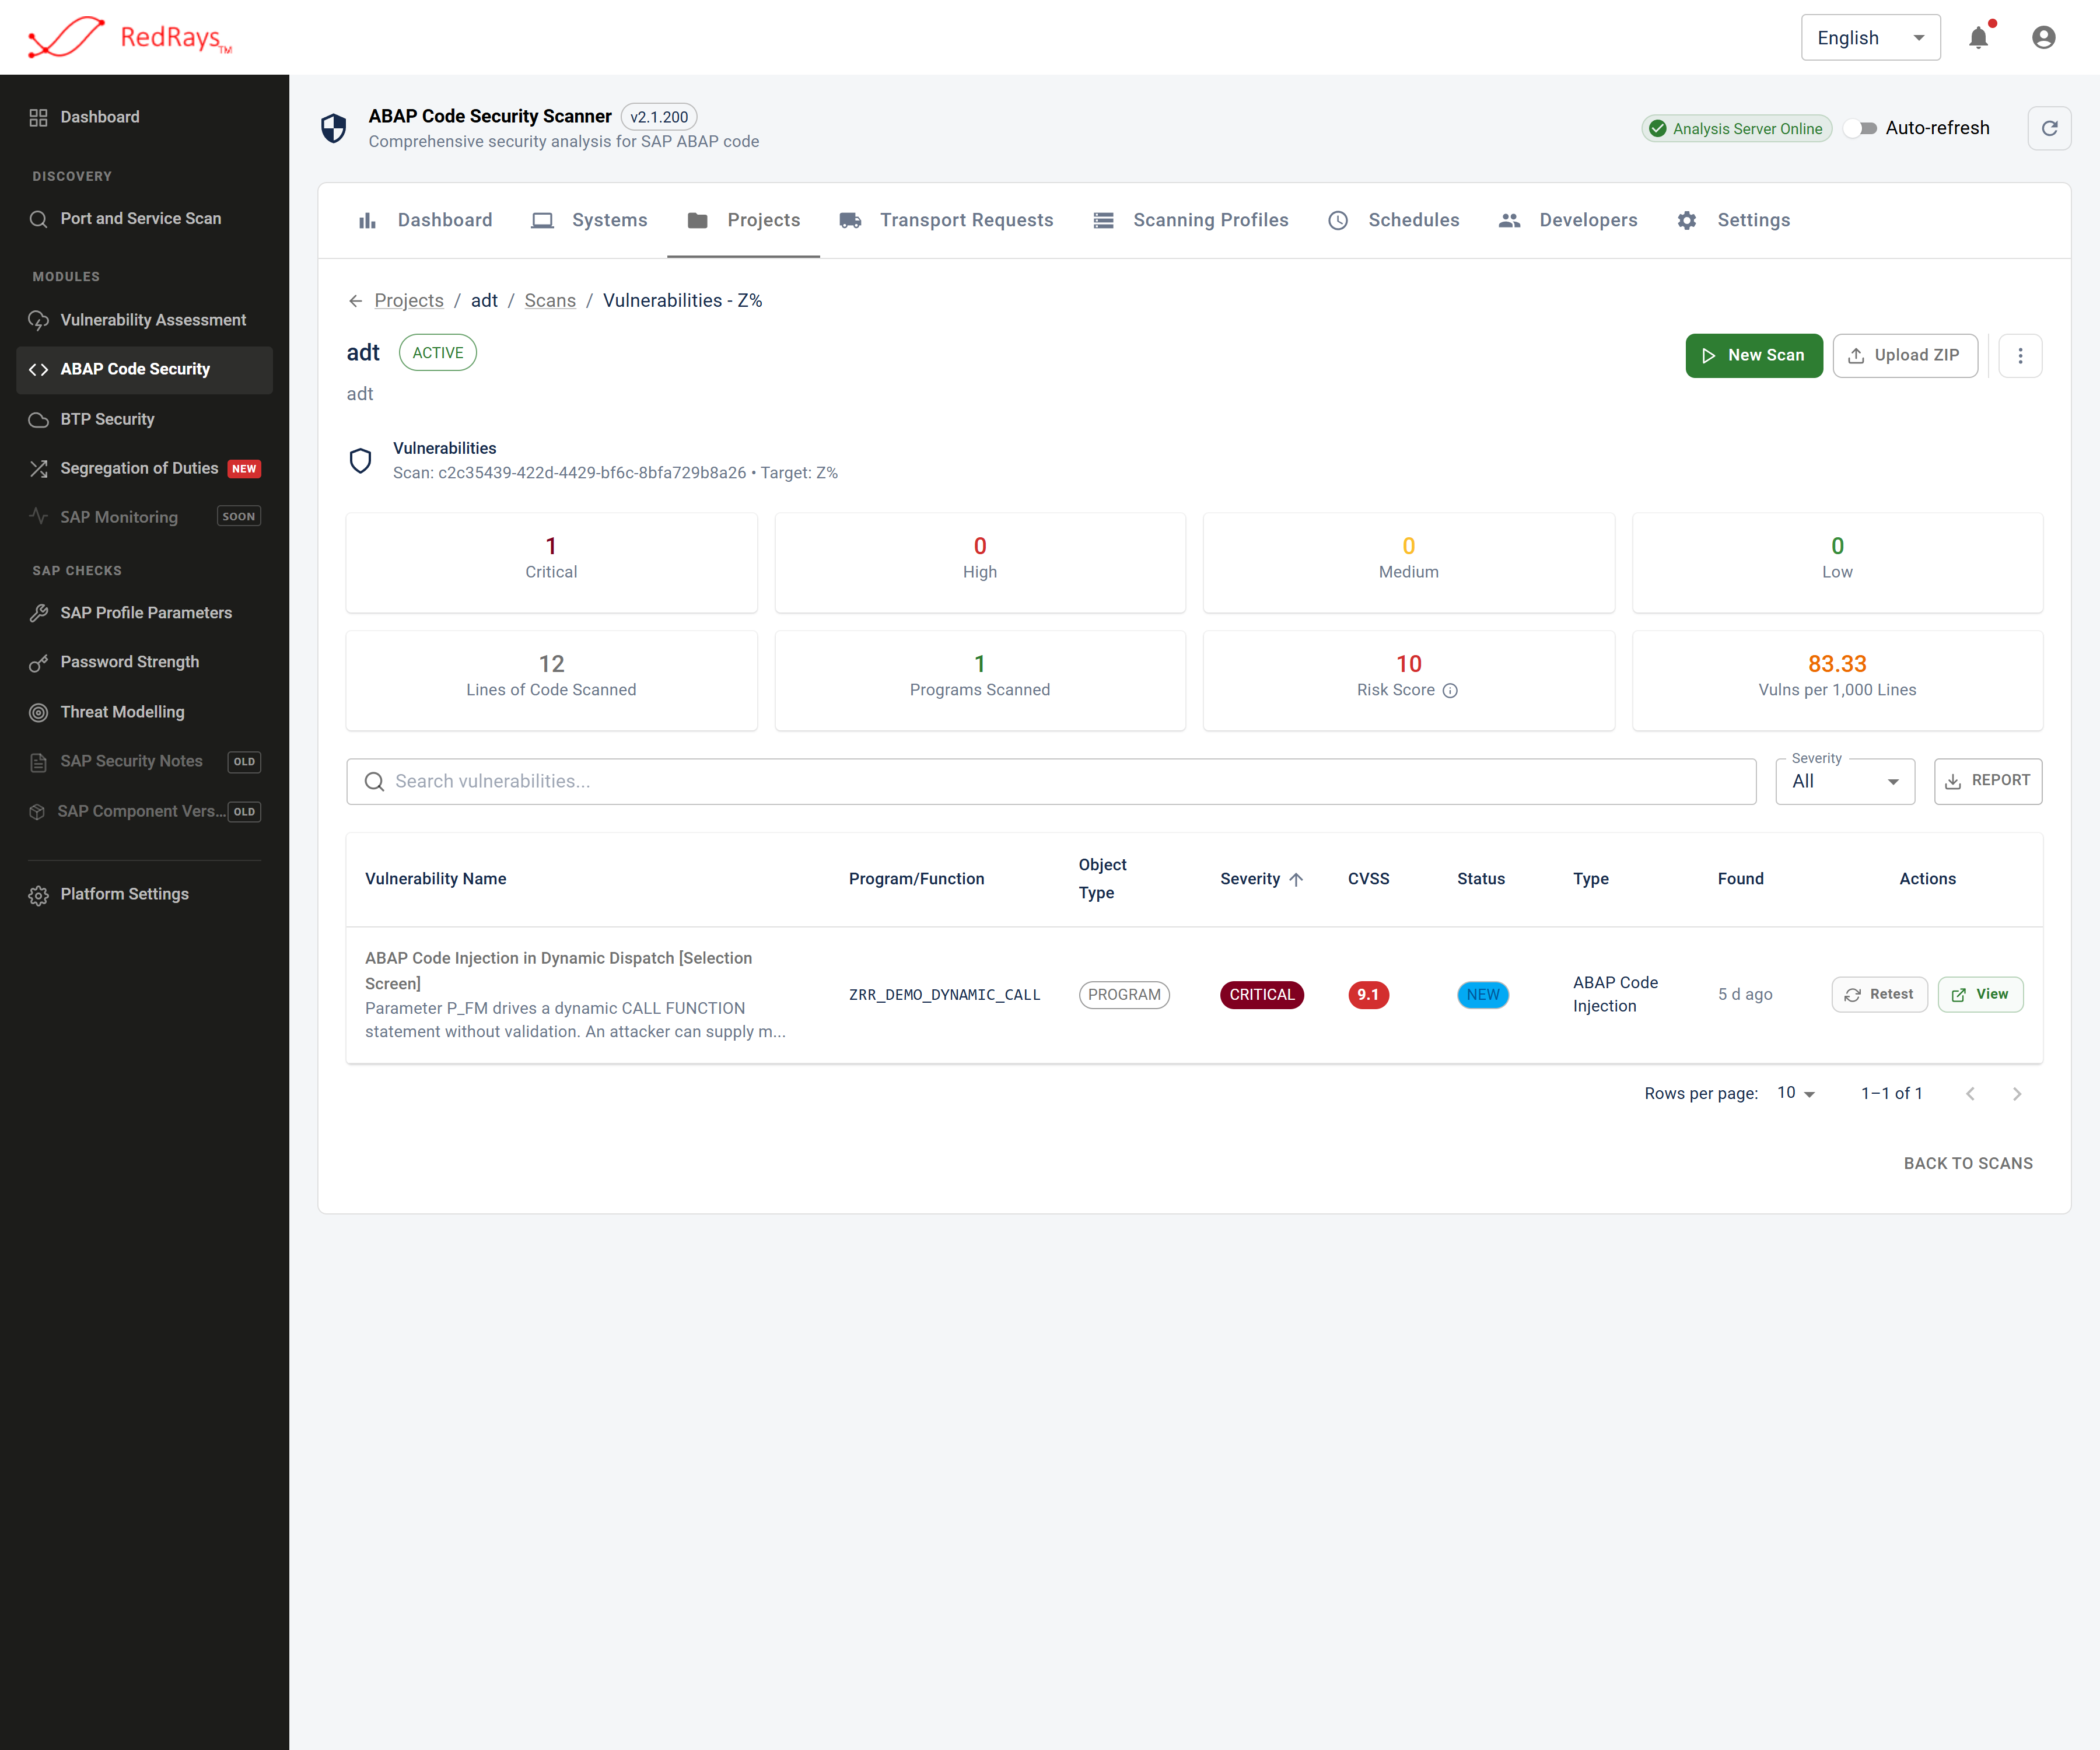Viewport: 2100px width, 1750px height.
Task: Open SAP Security Notes
Action: [145, 761]
